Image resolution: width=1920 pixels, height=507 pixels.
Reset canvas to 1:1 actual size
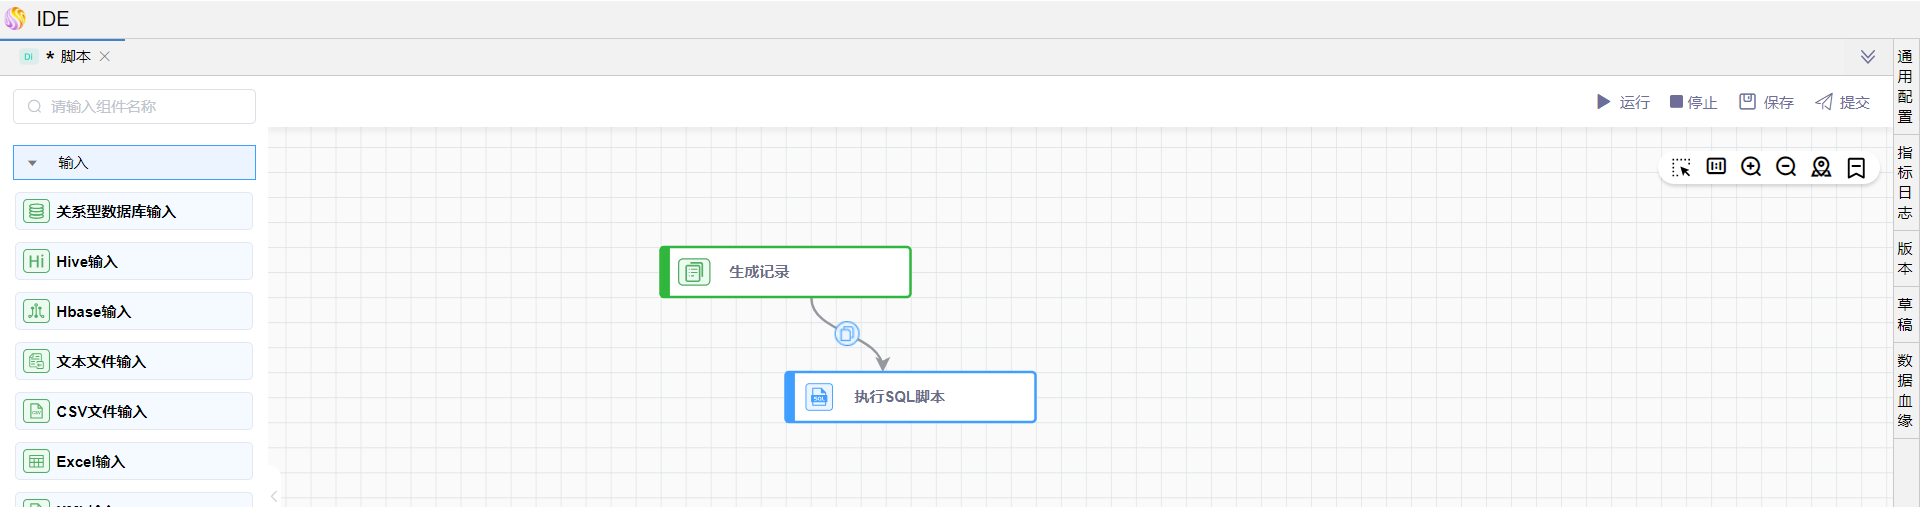click(x=1716, y=167)
